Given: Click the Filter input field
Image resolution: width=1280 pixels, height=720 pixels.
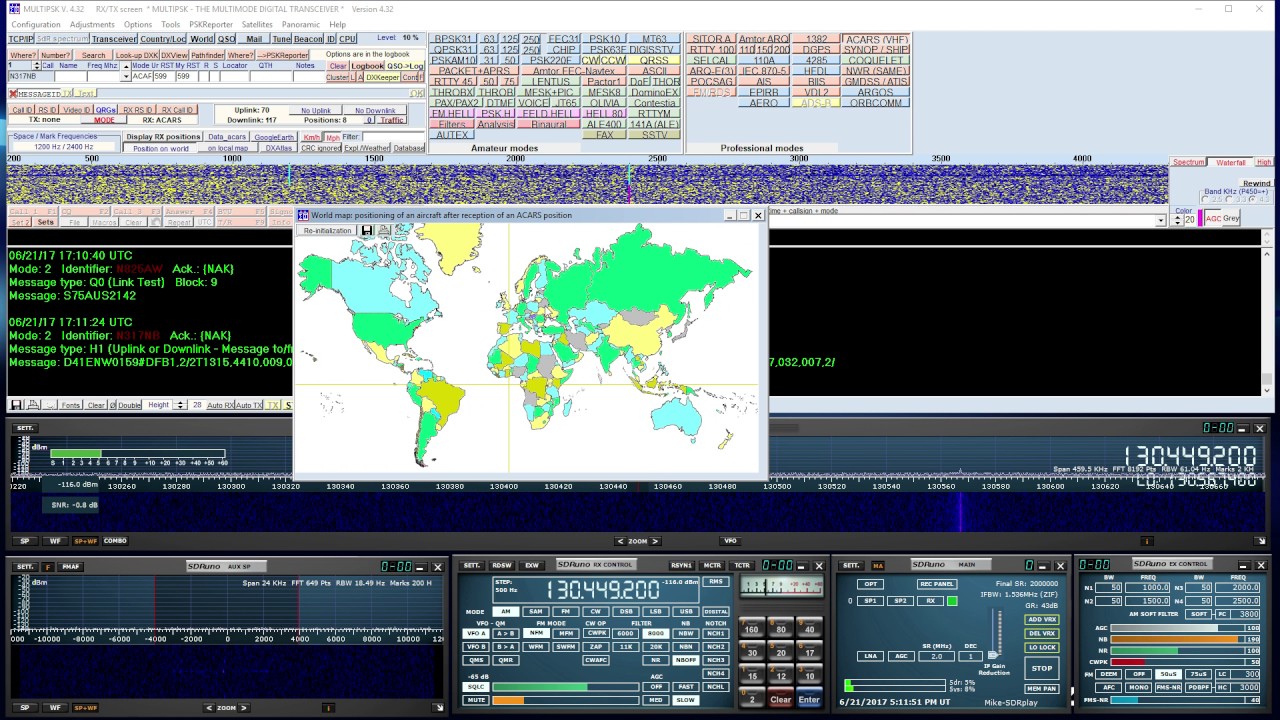Looking at the screenshot, I should (x=392, y=137).
